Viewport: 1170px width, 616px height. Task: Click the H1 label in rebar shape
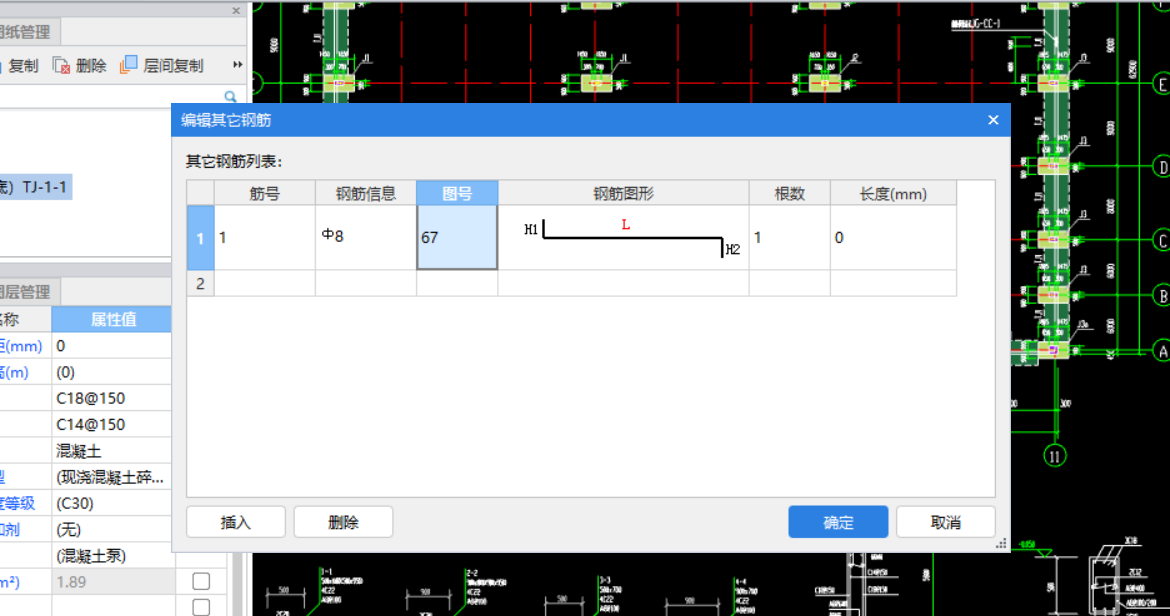[x=531, y=230]
